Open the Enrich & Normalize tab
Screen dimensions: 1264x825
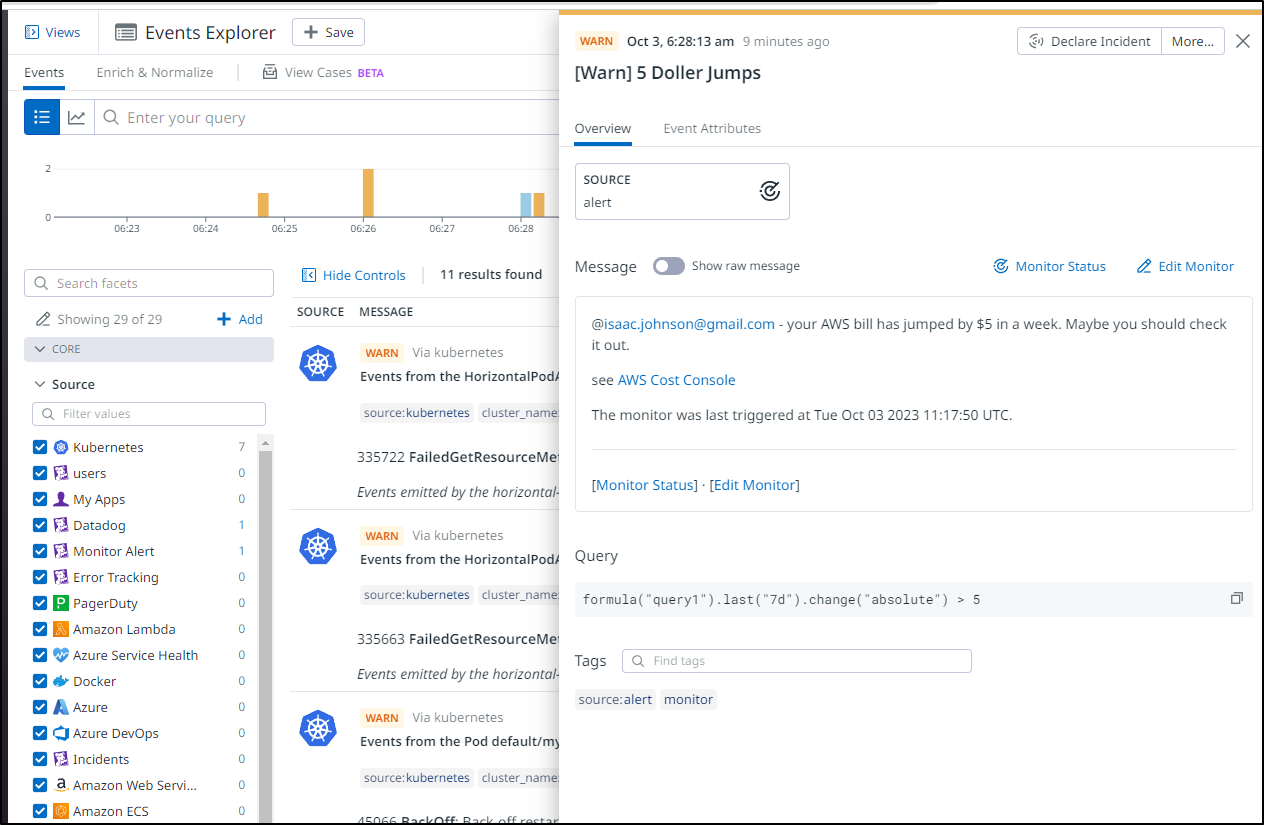tap(155, 73)
